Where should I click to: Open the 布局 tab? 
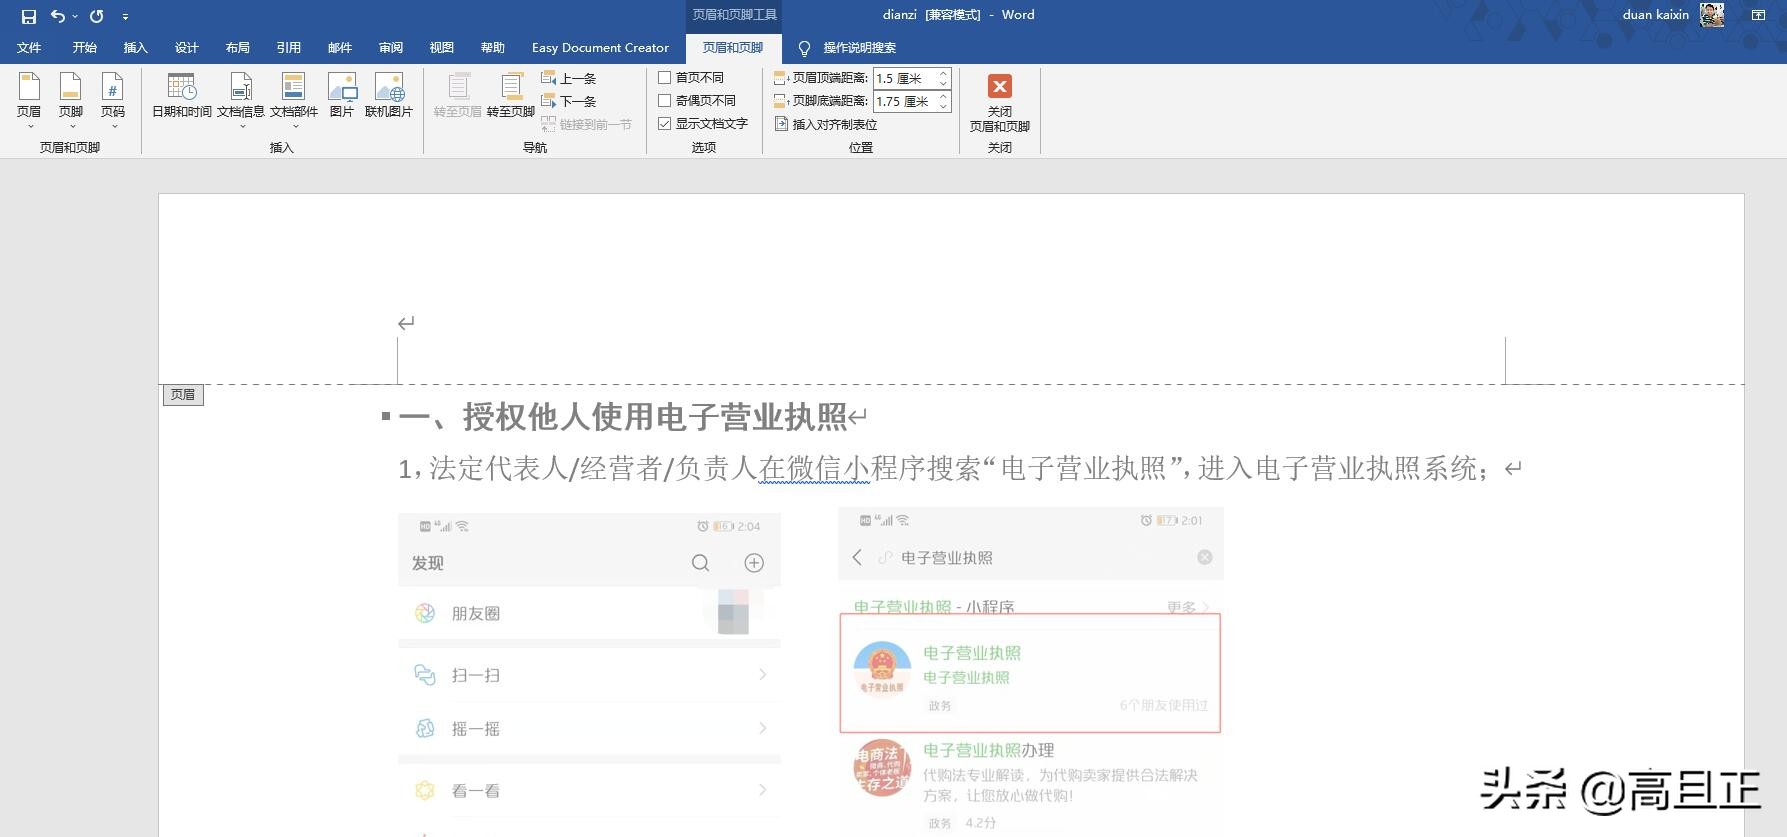(x=238, y=47)
